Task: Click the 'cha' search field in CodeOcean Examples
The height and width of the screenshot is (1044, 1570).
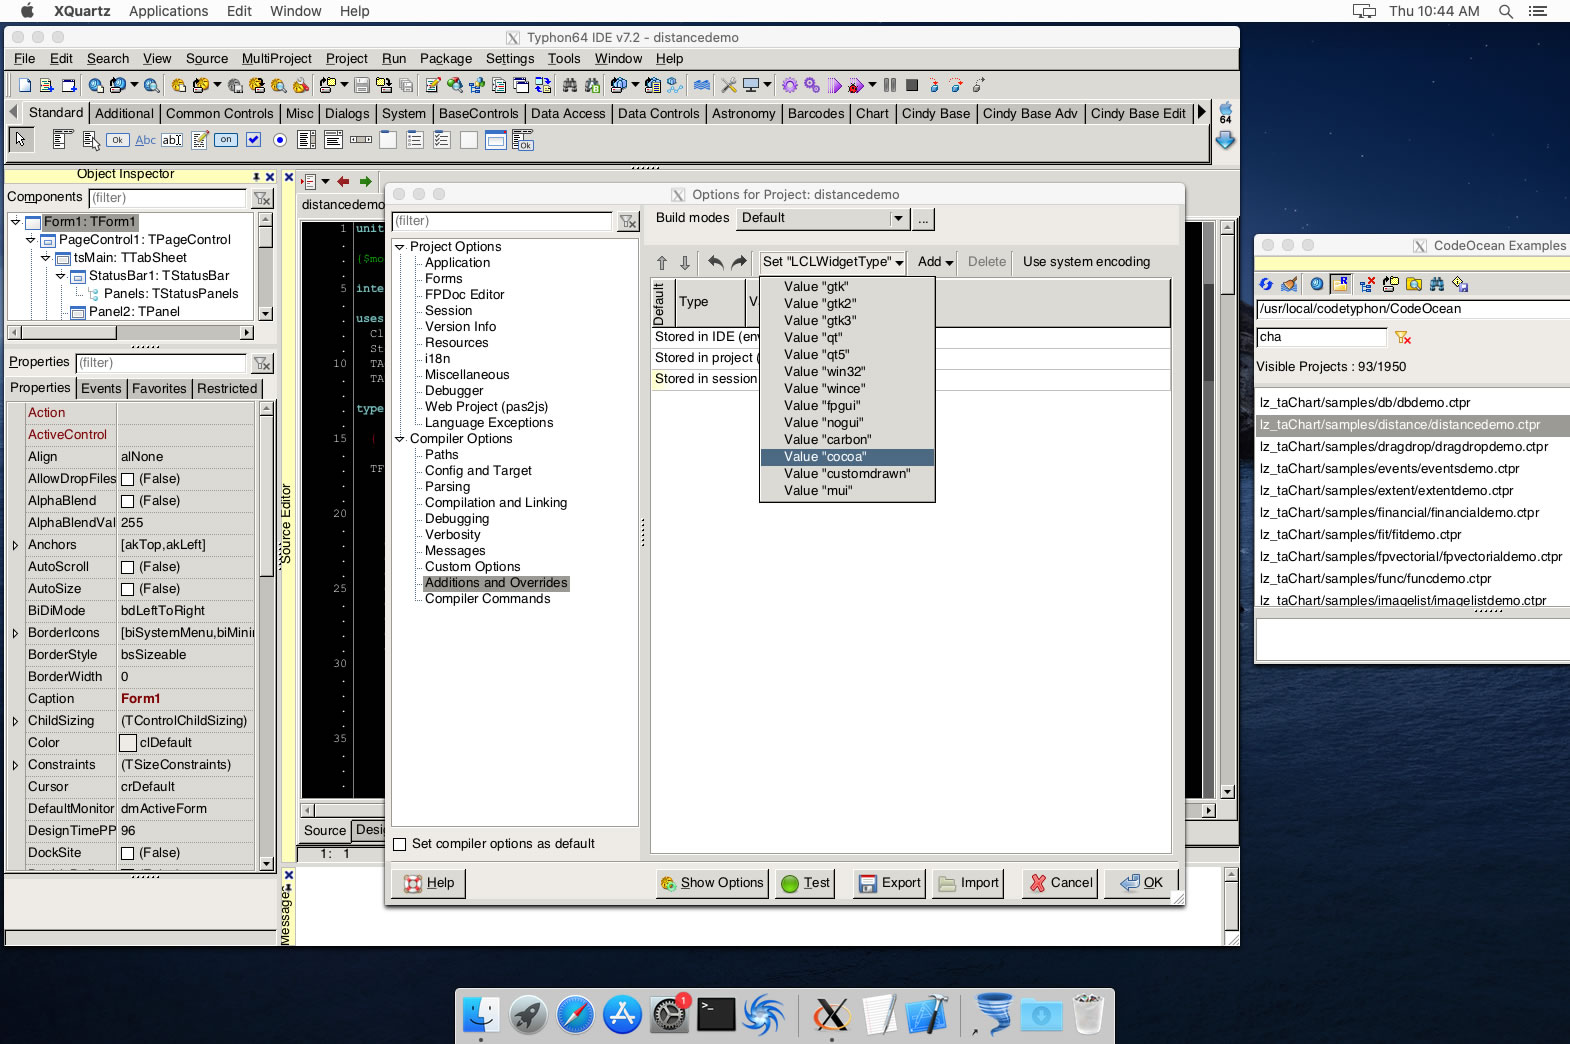Action: tap(1321, 338)
